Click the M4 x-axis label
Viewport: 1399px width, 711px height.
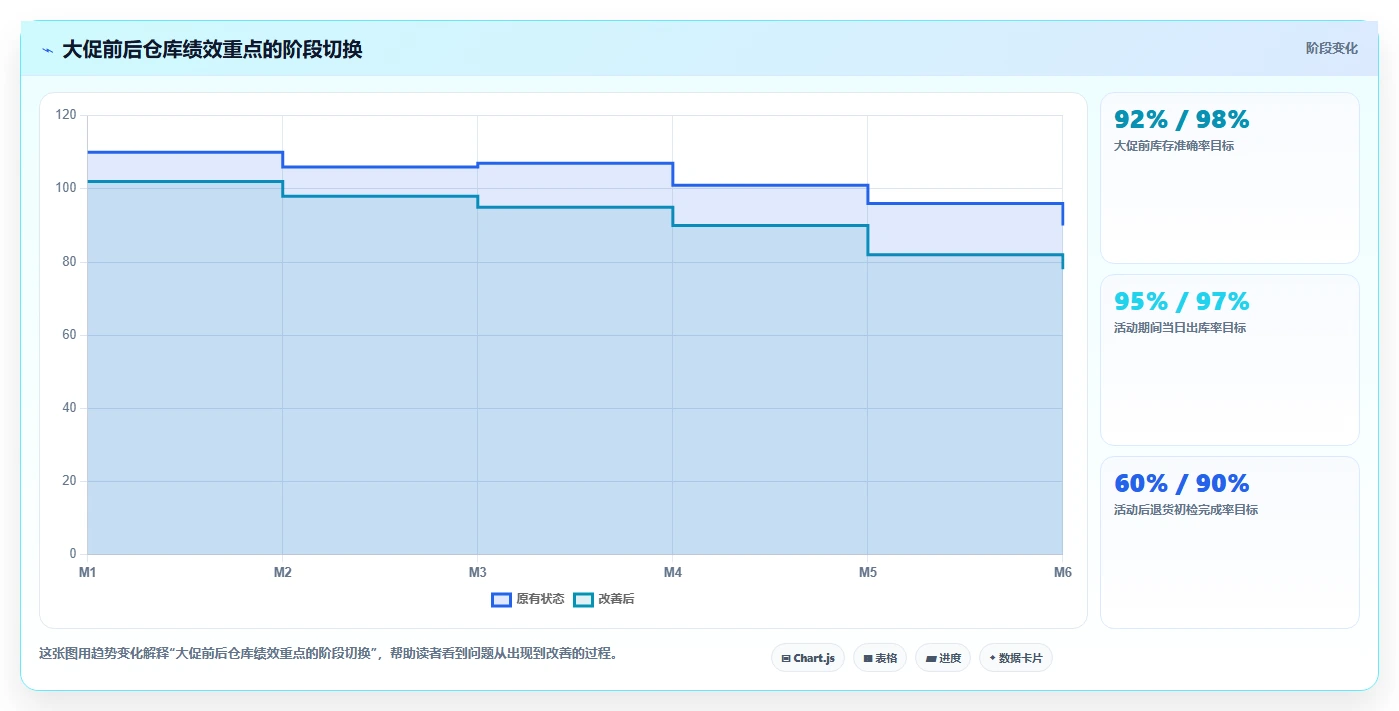(672, 572)
